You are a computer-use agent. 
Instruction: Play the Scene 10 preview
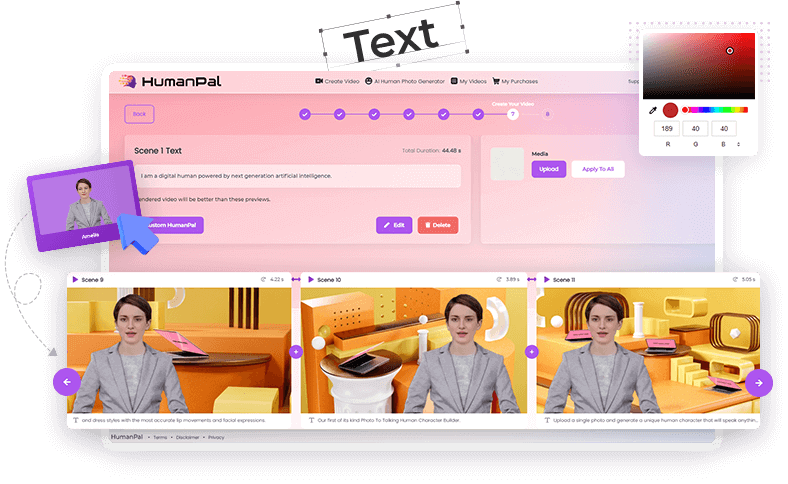click(x=310, y=279)
